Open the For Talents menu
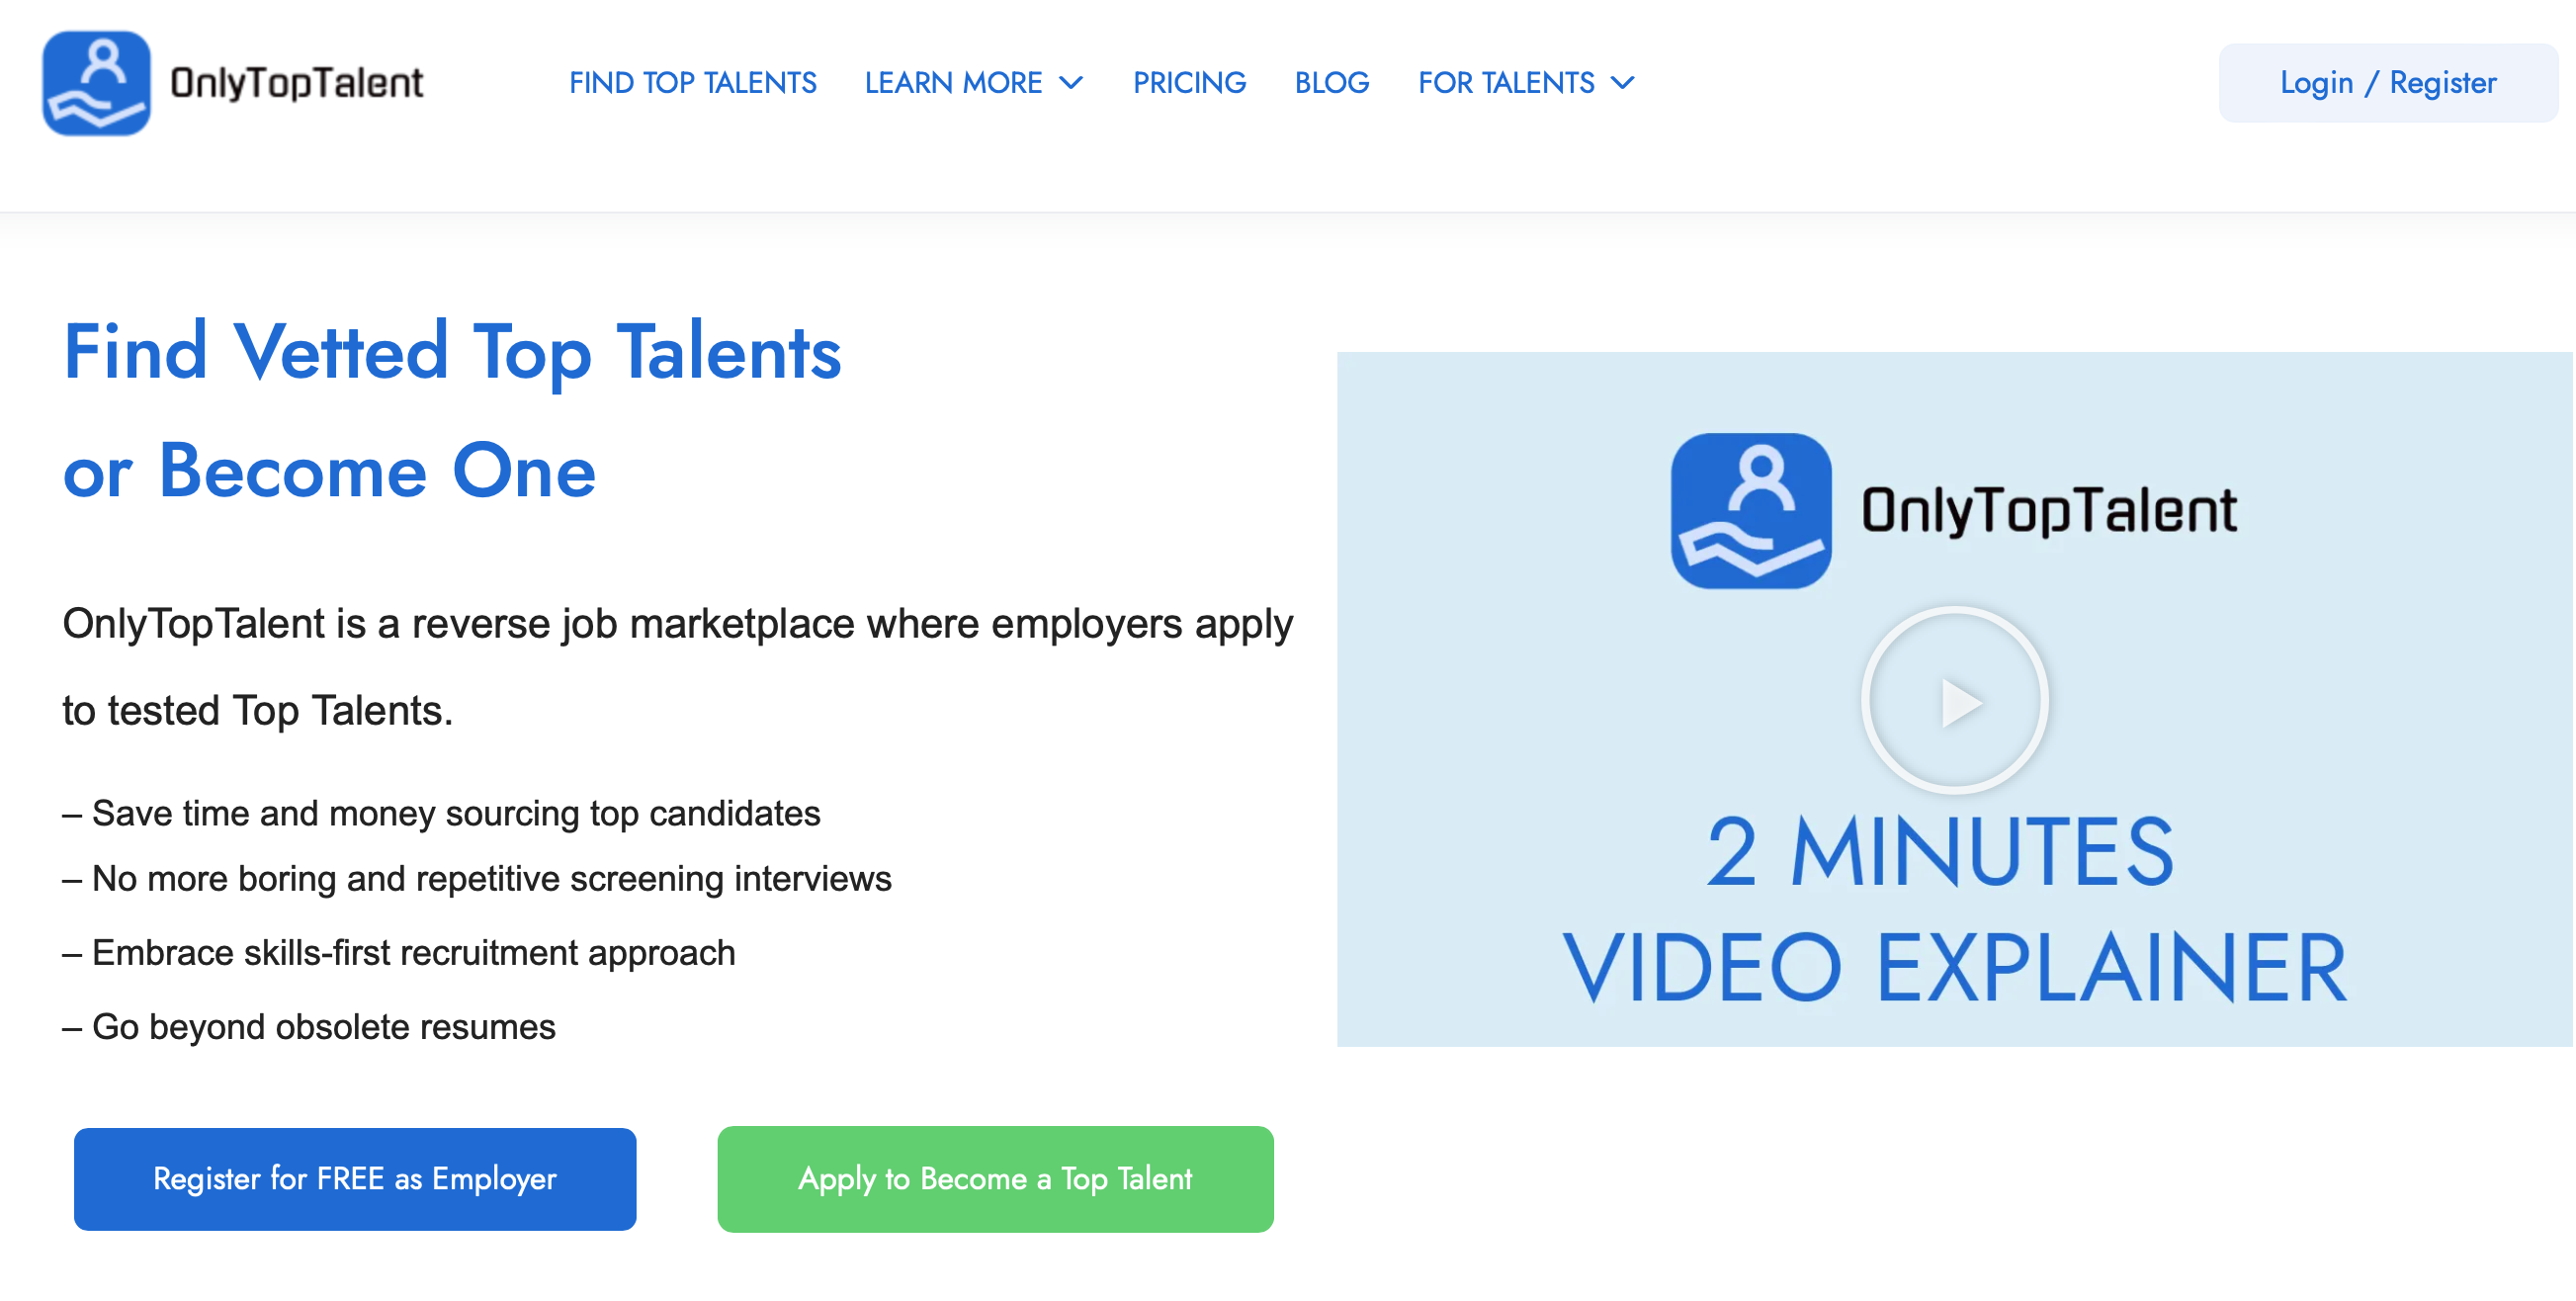 point(1506,83)
